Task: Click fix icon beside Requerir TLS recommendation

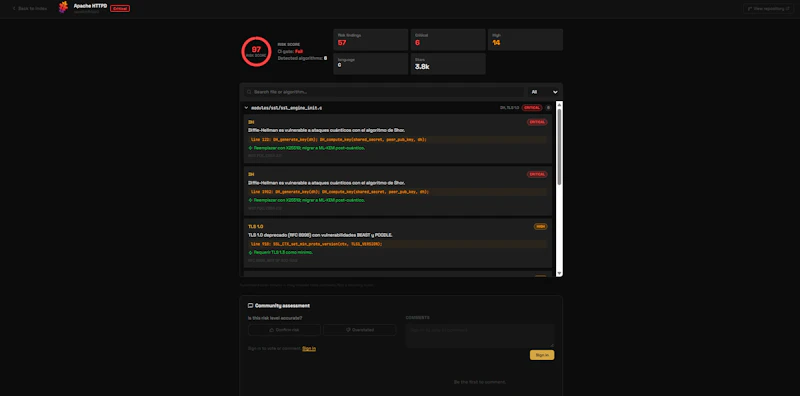Action: [250, 252]
